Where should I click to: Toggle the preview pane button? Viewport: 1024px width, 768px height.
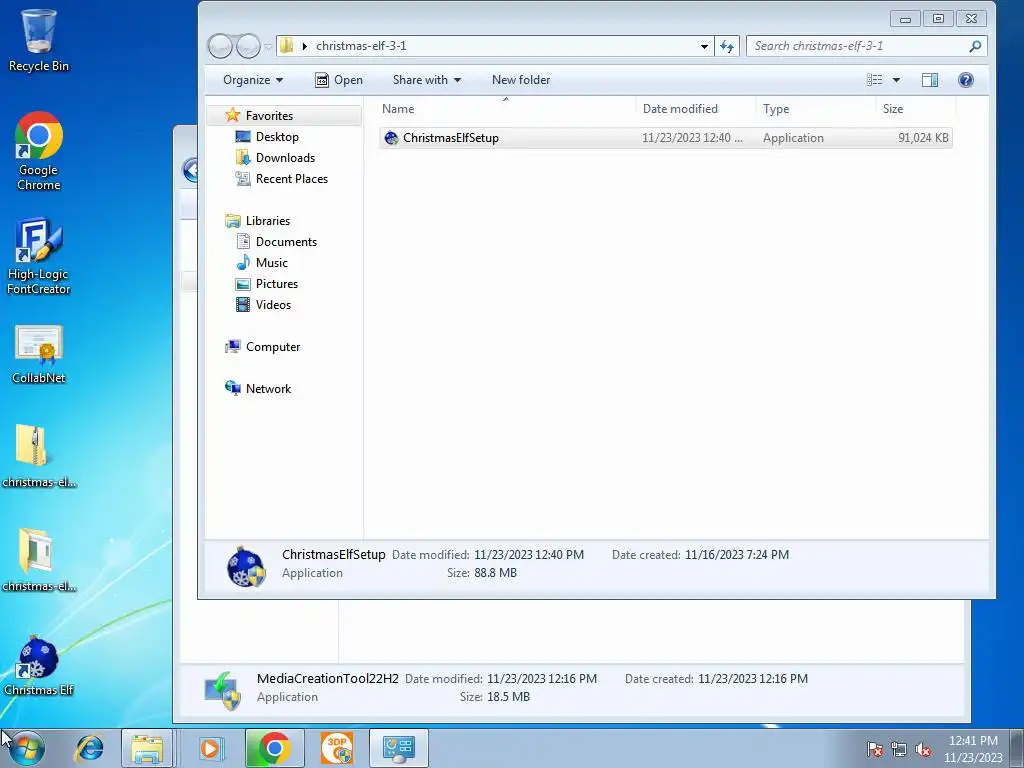[930, 80]
